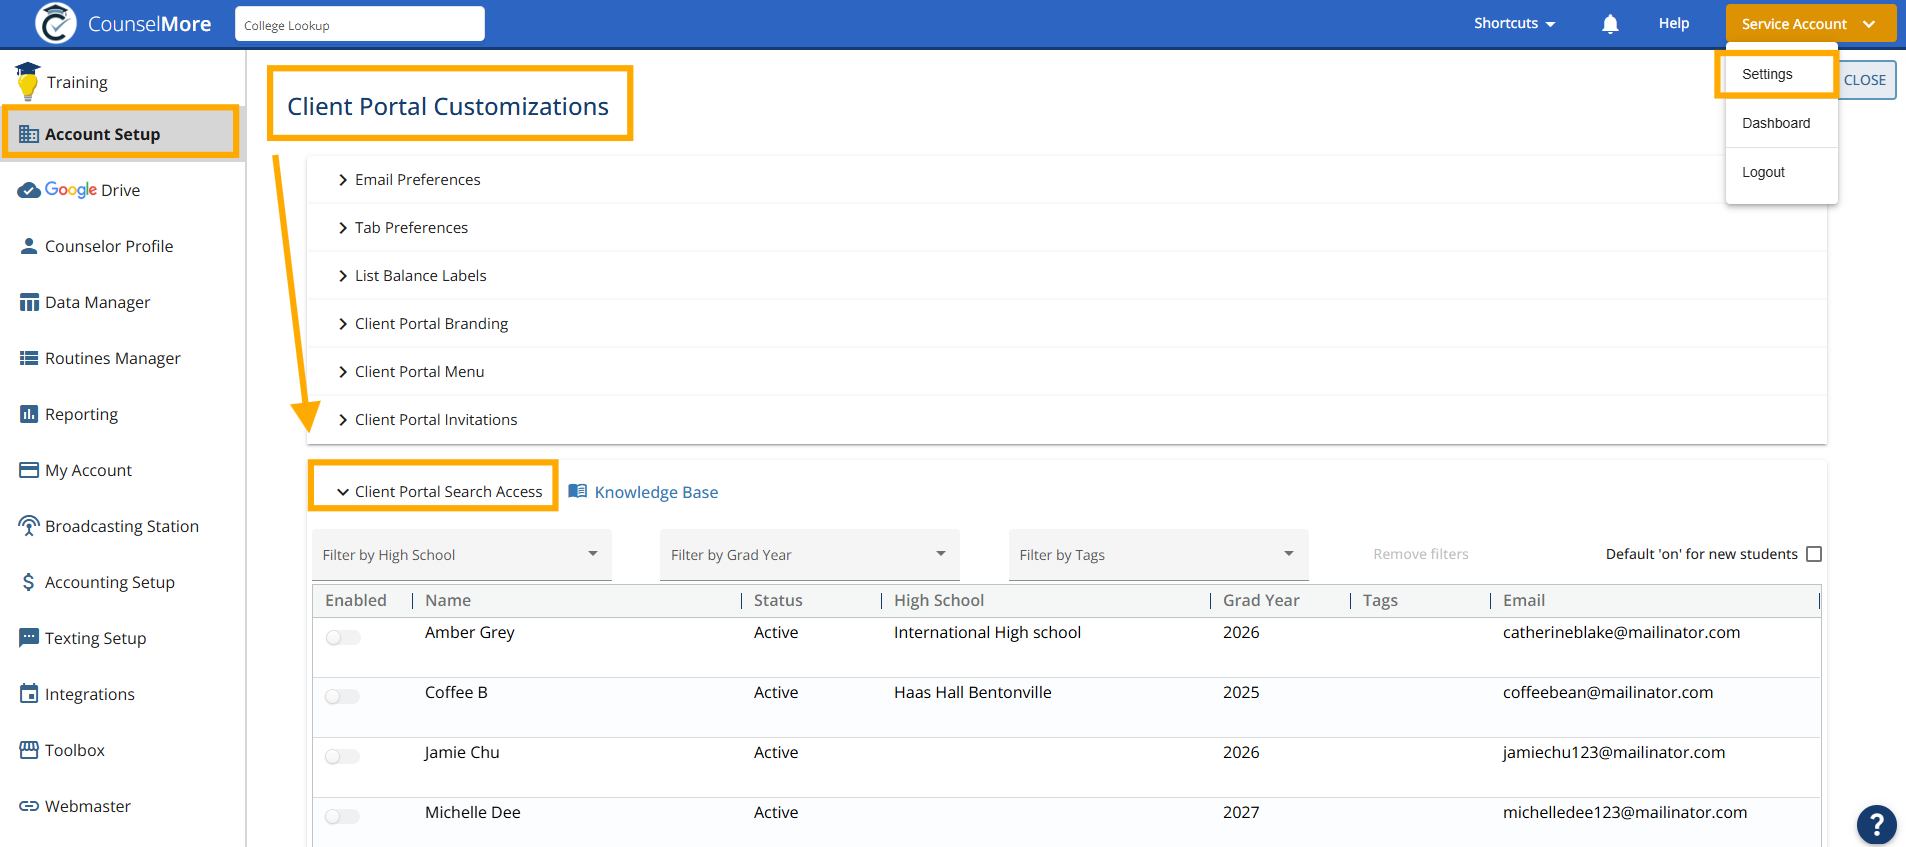Click the Counselor Profile person icon
This screenshot has height=847, width=1906.
click(x=29, y=246)
